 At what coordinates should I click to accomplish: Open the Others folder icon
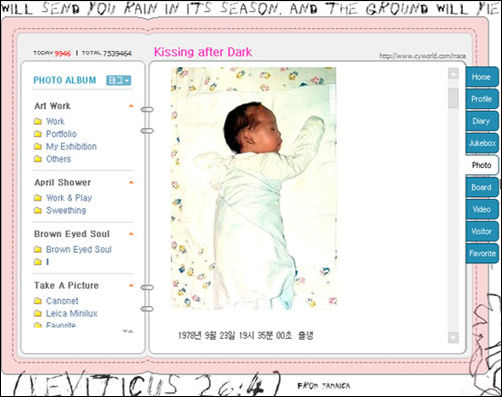[x=38, y=159]
